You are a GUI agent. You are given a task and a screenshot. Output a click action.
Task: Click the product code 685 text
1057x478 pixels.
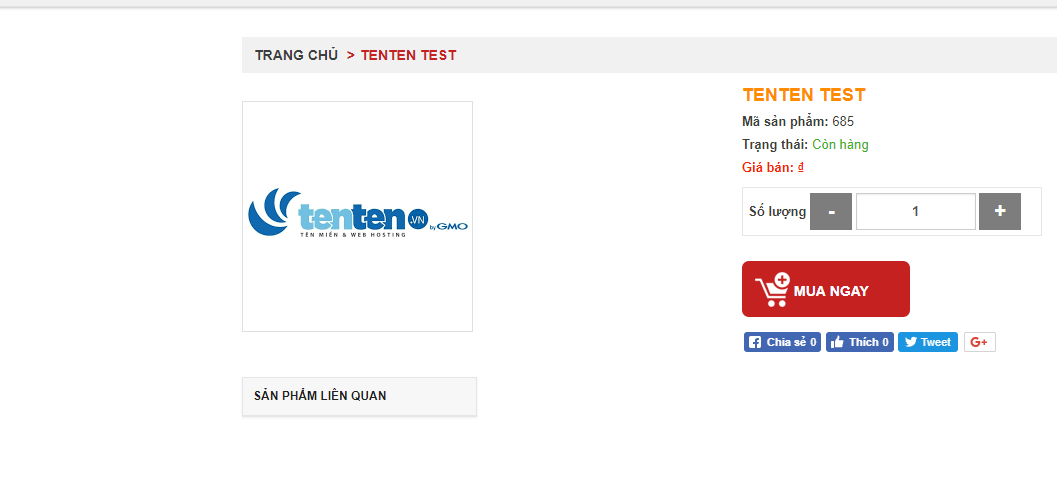tap(843, 122)
